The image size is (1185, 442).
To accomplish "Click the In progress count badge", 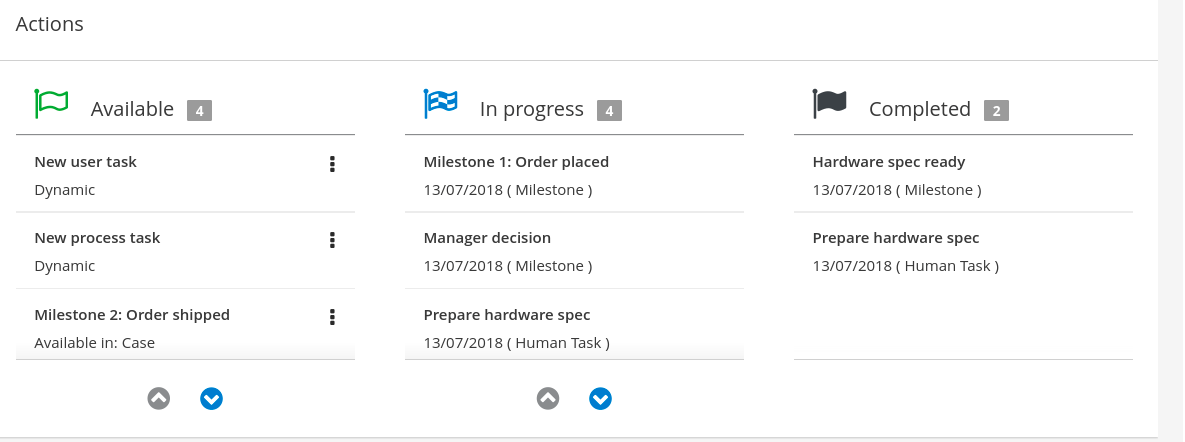I will pyautogui.click(x=609, y=110).
